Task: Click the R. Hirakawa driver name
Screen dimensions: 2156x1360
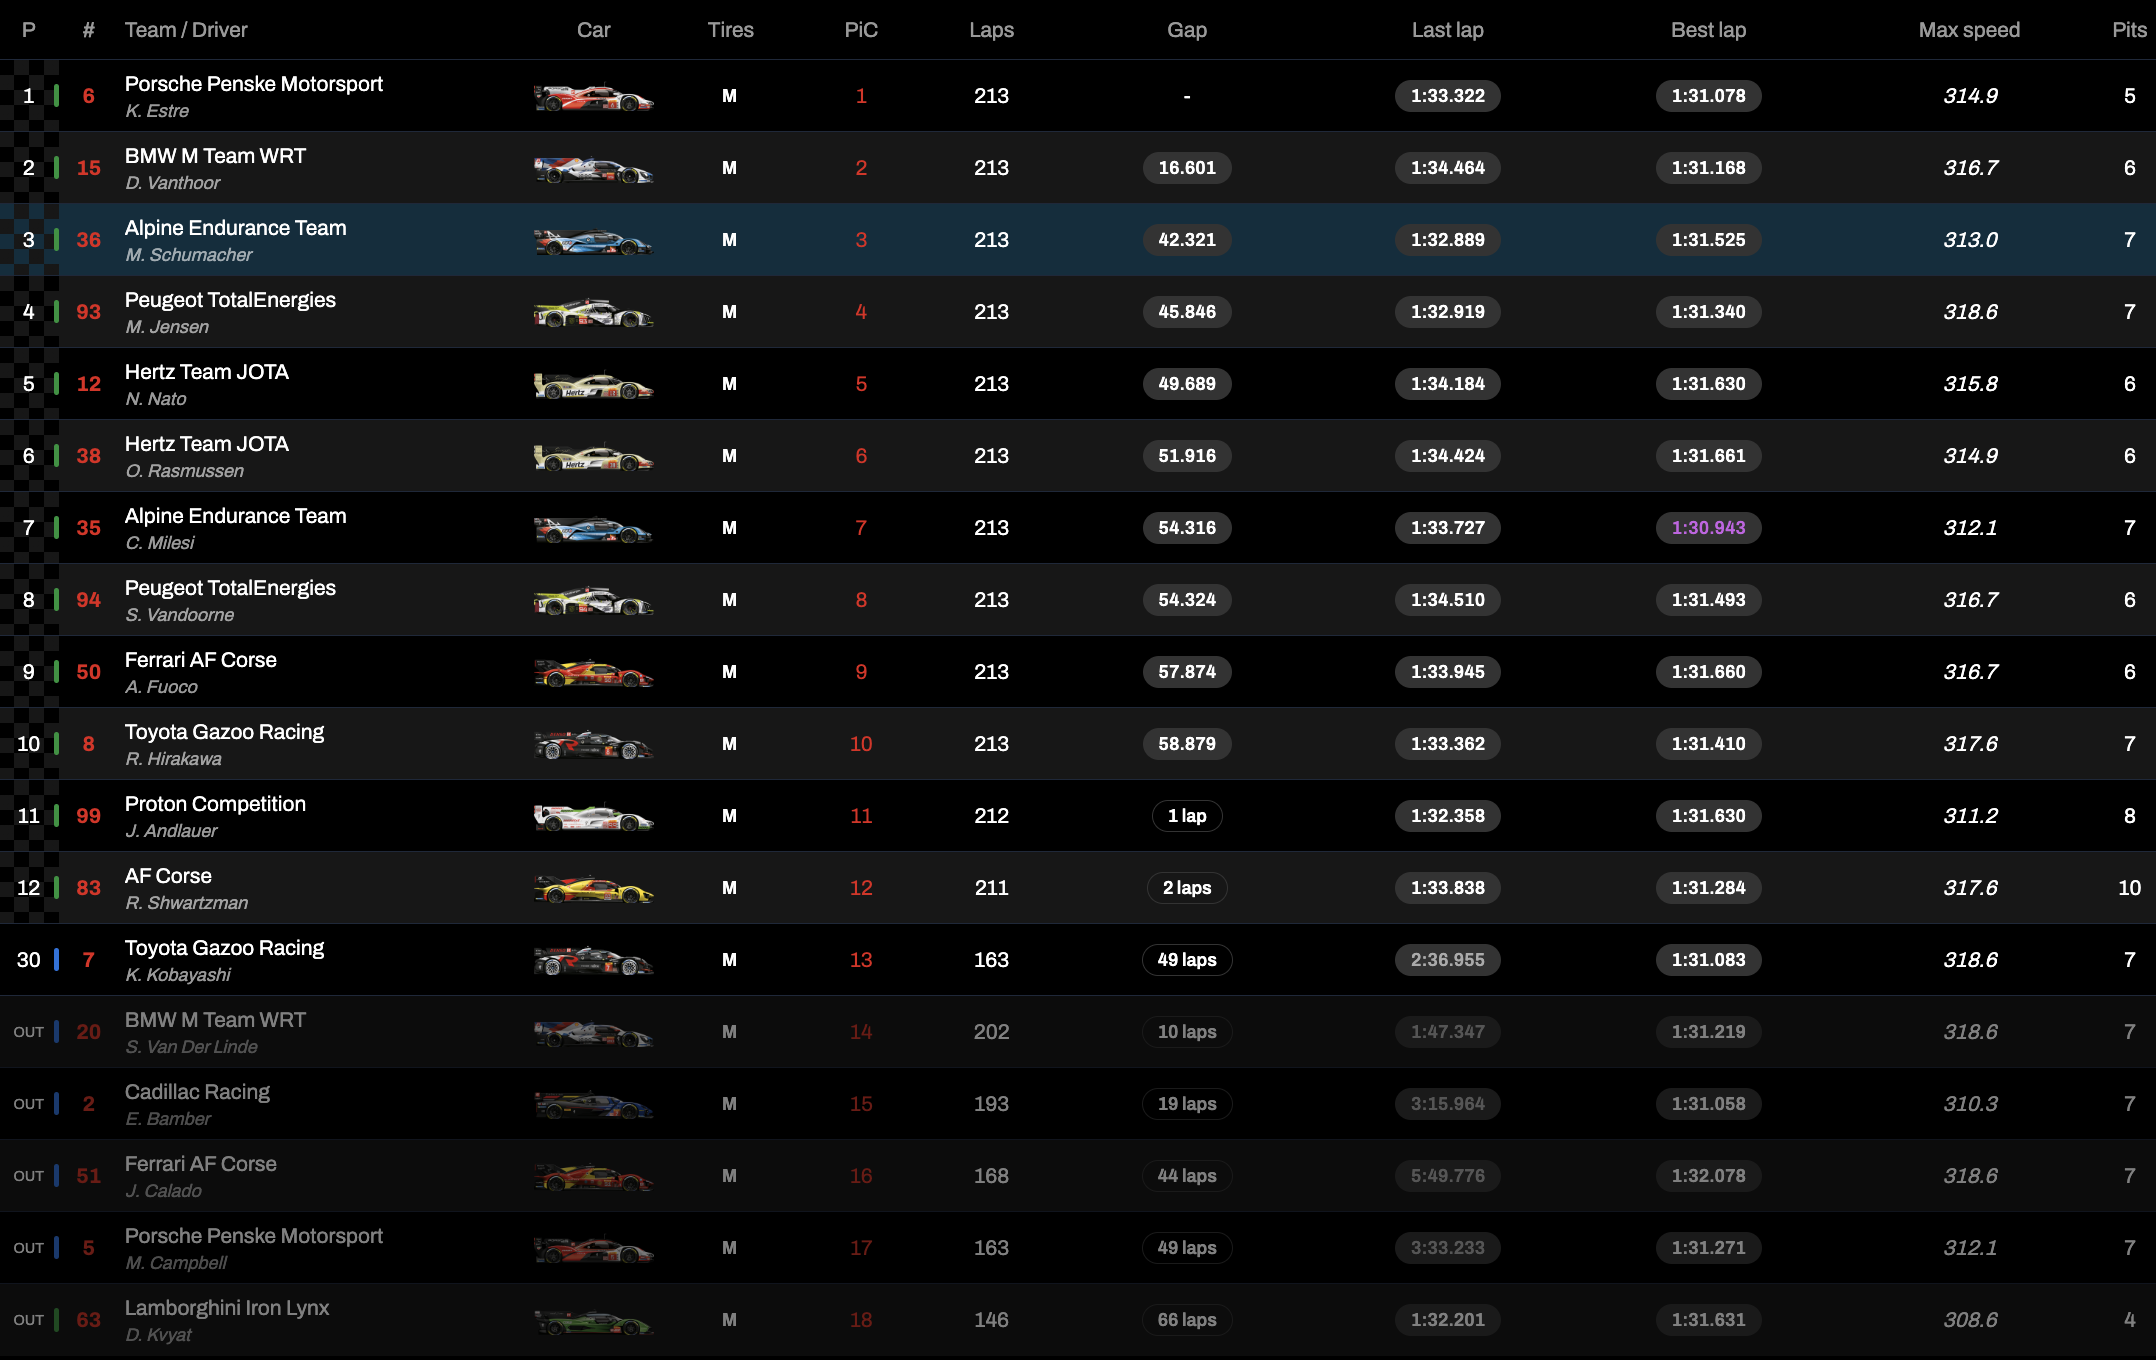Action: (174, 759)
